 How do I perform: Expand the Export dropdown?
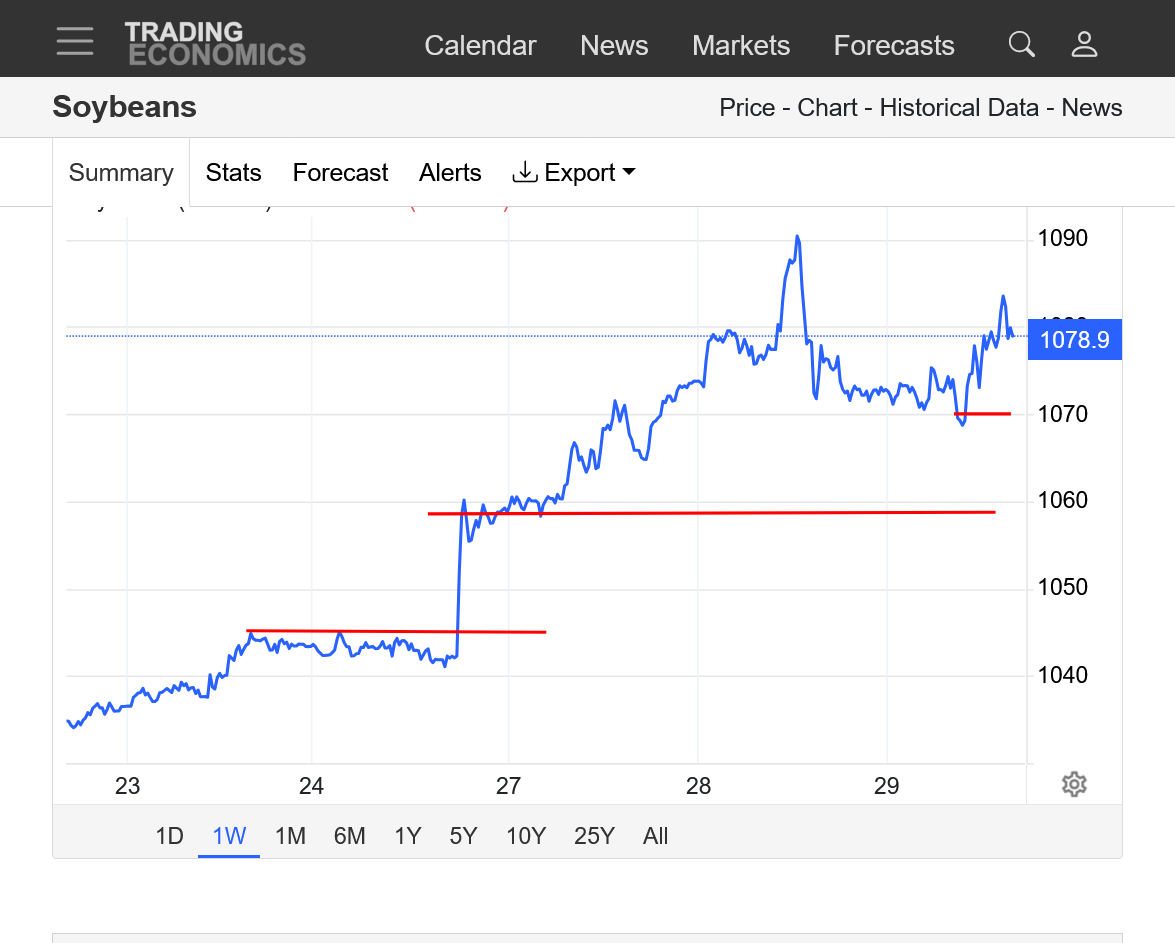tap(574, 173)
